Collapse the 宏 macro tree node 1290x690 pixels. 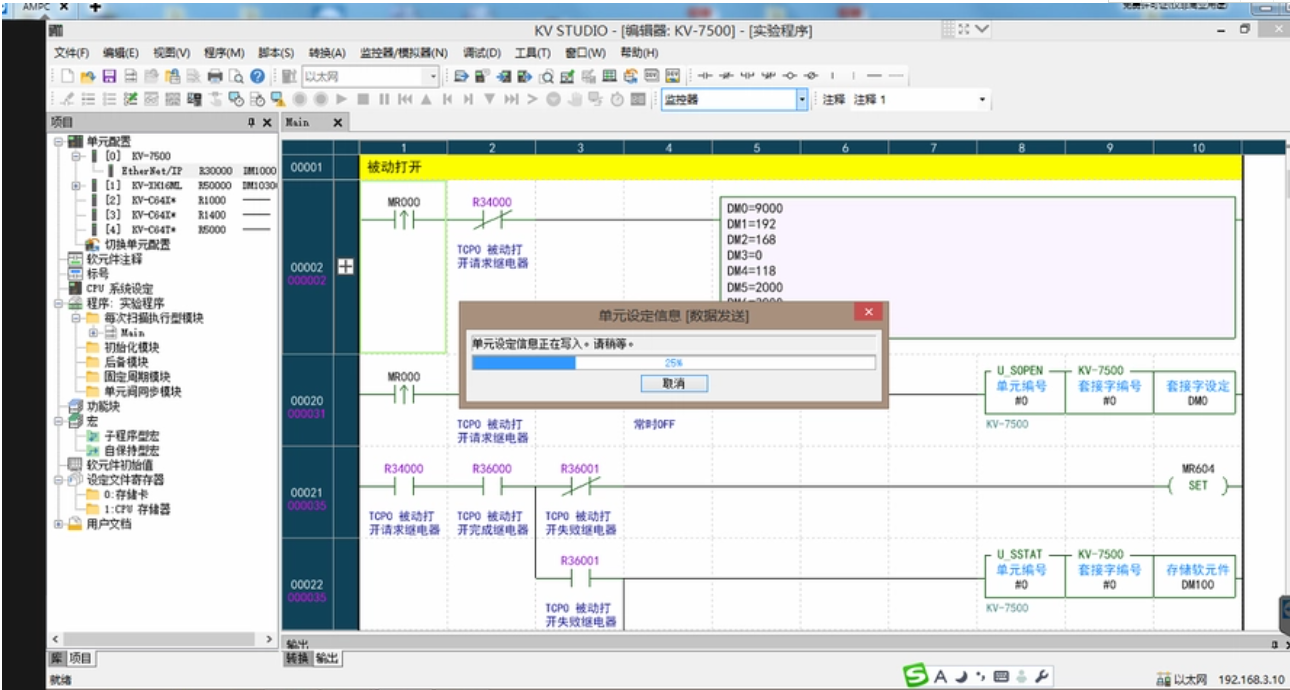click(59, 422)
